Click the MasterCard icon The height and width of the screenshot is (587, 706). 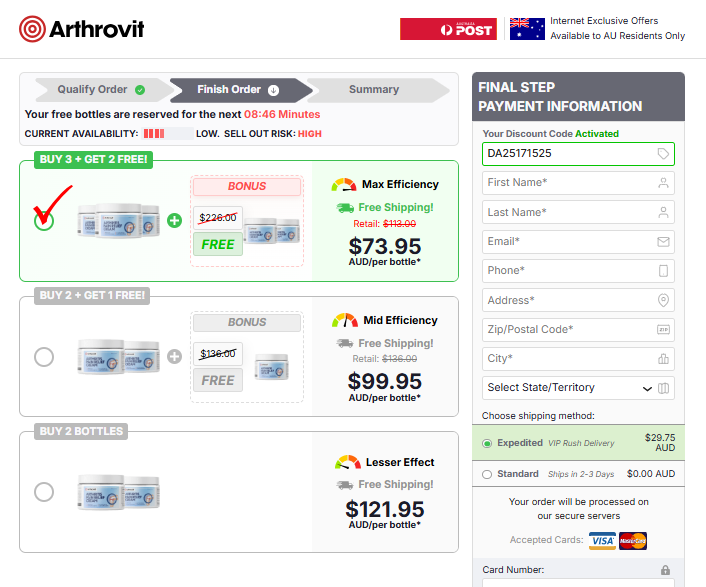coord(633,541)
